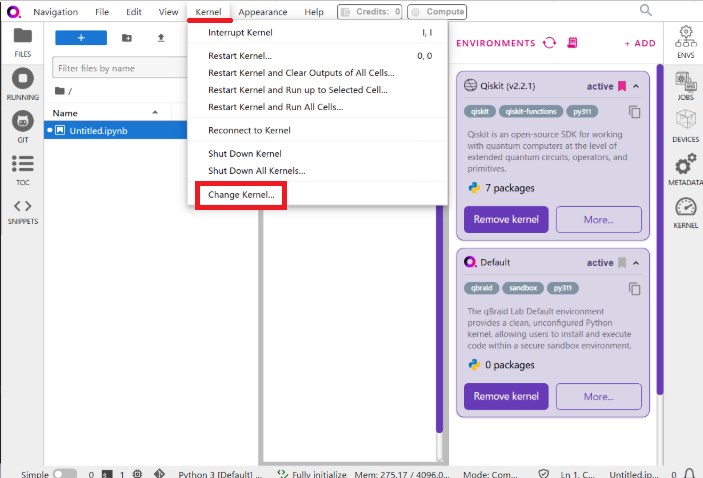Sort files by the Name column
The width and height of the screenshot is (703, 478).
65,113
